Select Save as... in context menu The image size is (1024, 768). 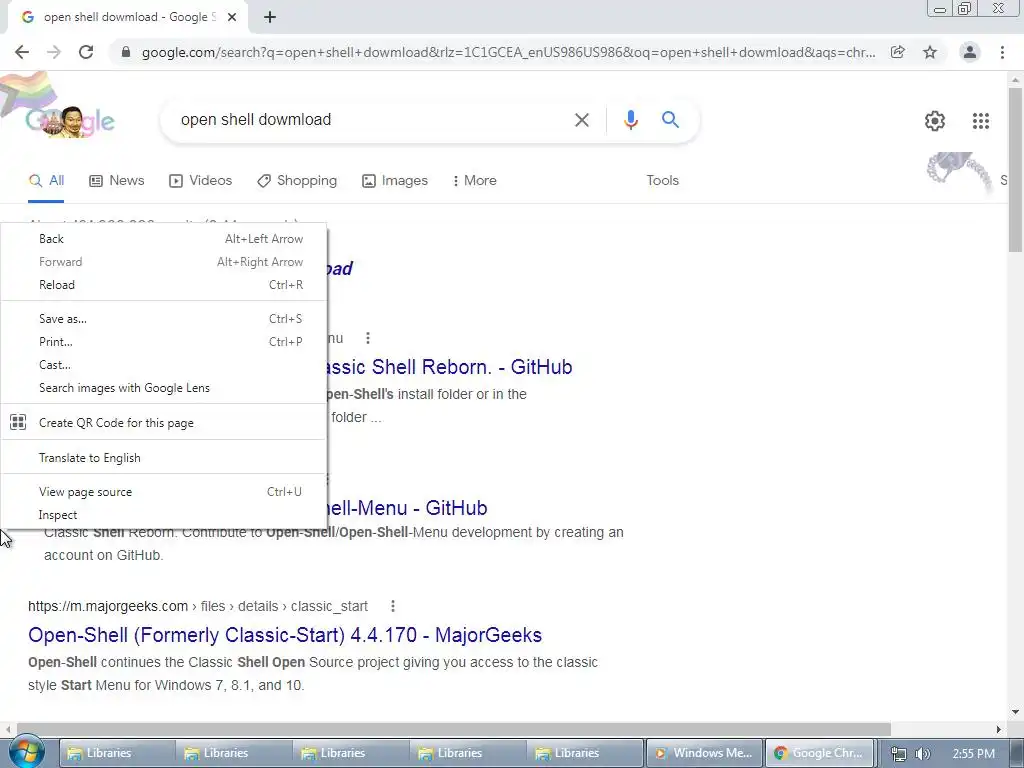[x=163, y=319]
